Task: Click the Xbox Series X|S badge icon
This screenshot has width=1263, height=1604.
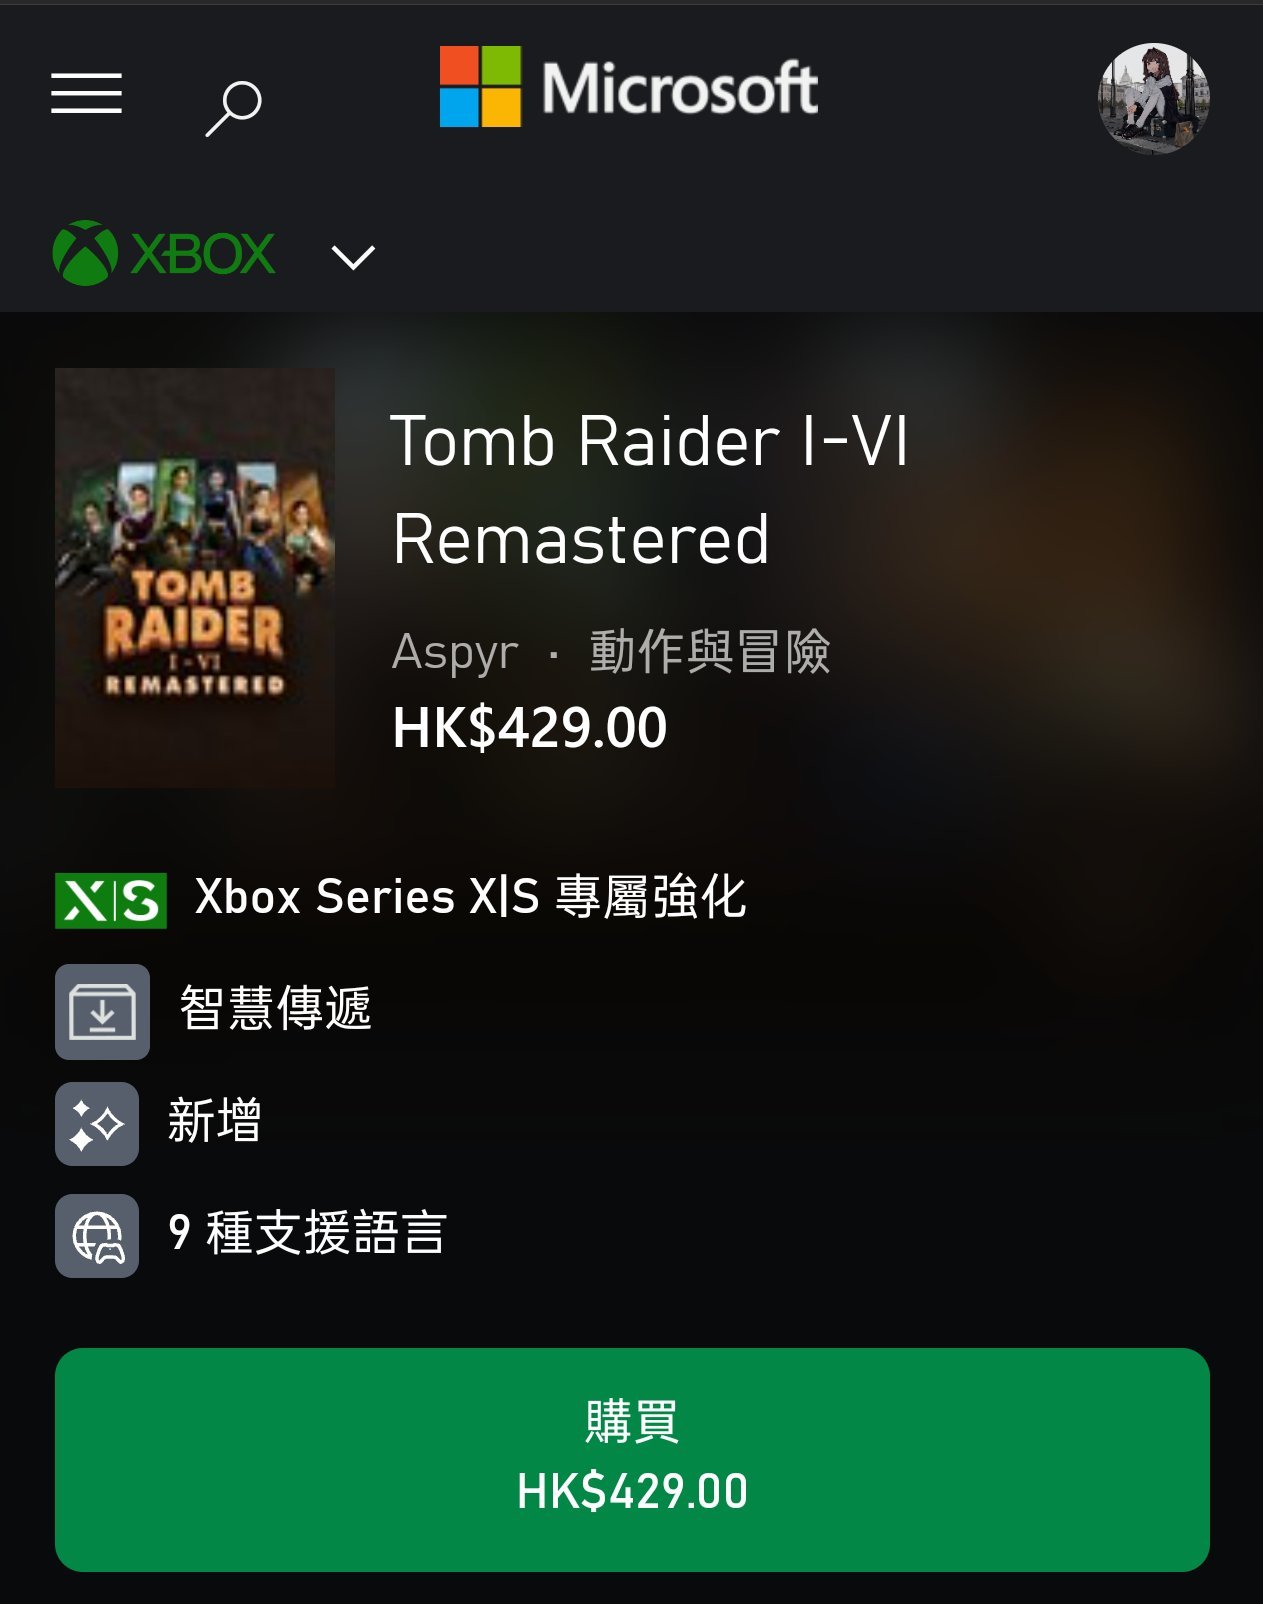Action: point(111,900)
